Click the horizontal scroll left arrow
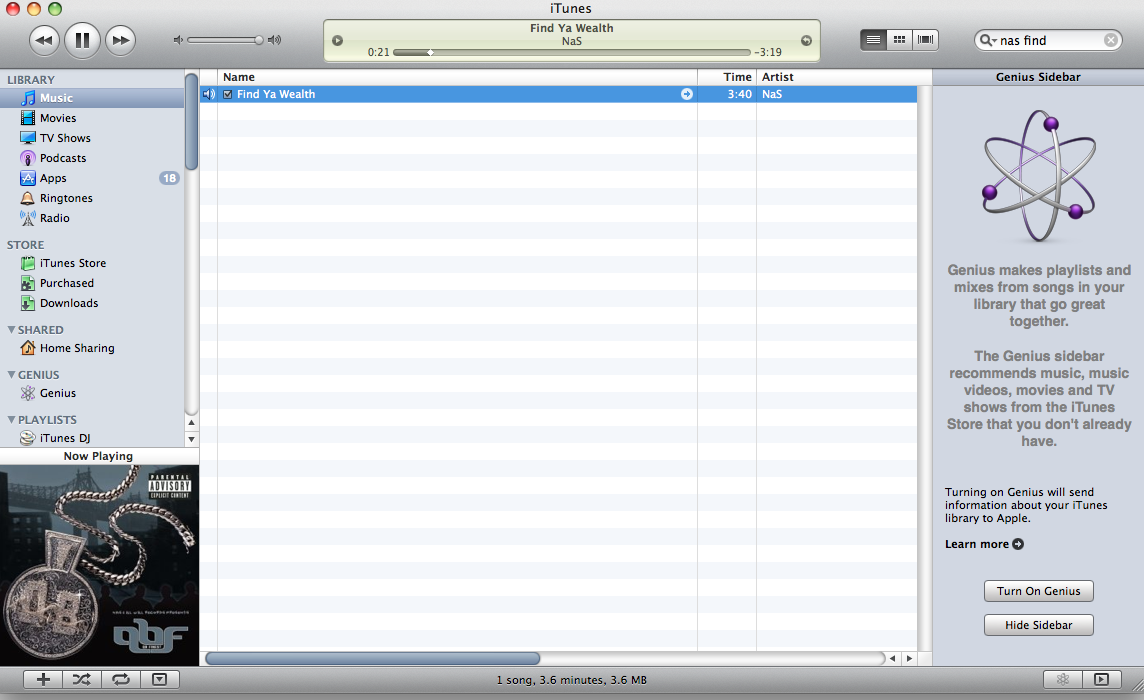Image resolution: width=1144 pixels, height=700 pixels. (x=892, y=658)
